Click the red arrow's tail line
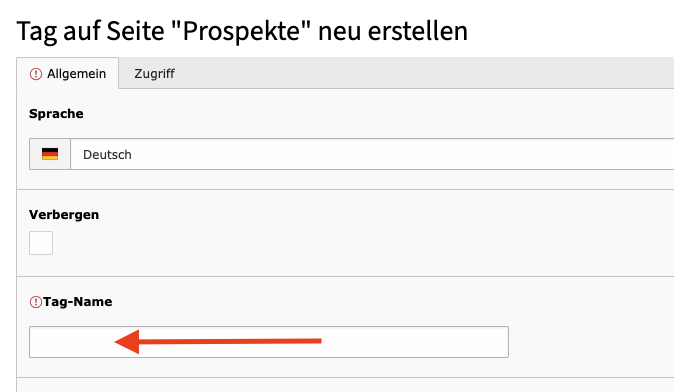 click(x=230, y=341)
